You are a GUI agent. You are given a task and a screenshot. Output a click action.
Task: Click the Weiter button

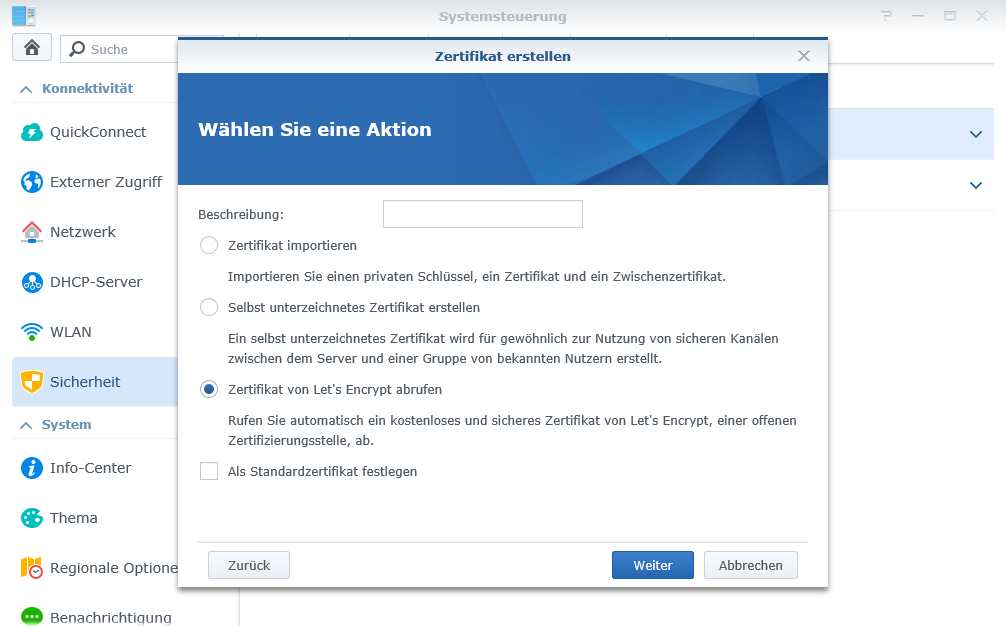[x=652, y=565]
